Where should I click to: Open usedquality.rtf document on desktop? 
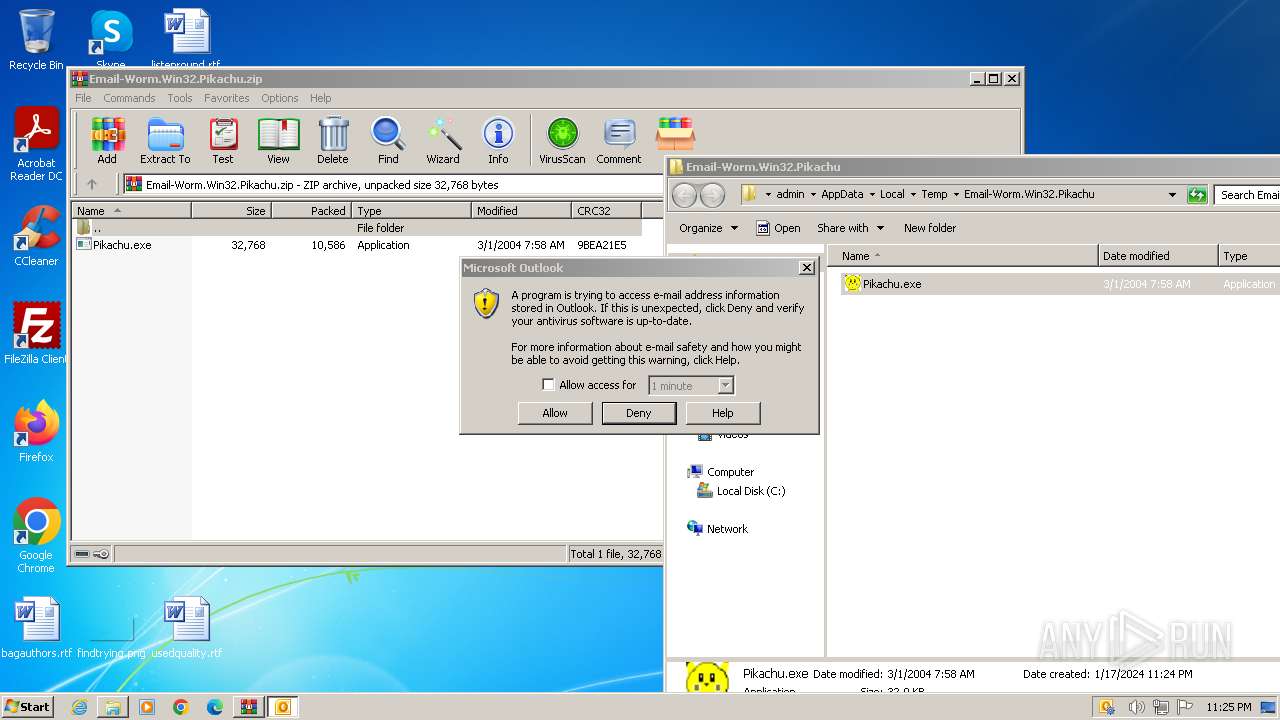187,628
